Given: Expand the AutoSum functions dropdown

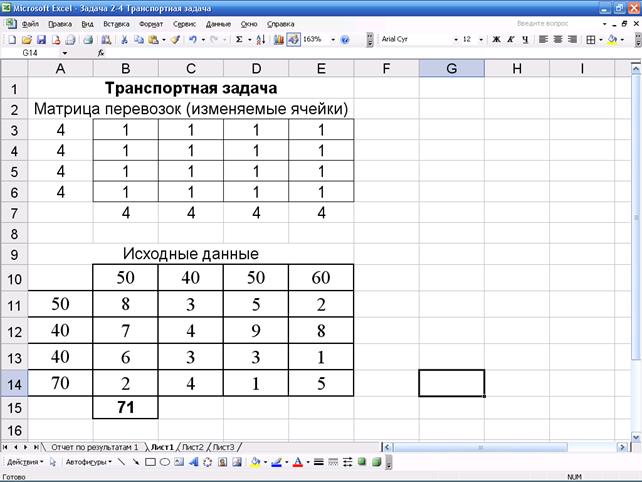Looking at the screenshot, I should point(249,40).
